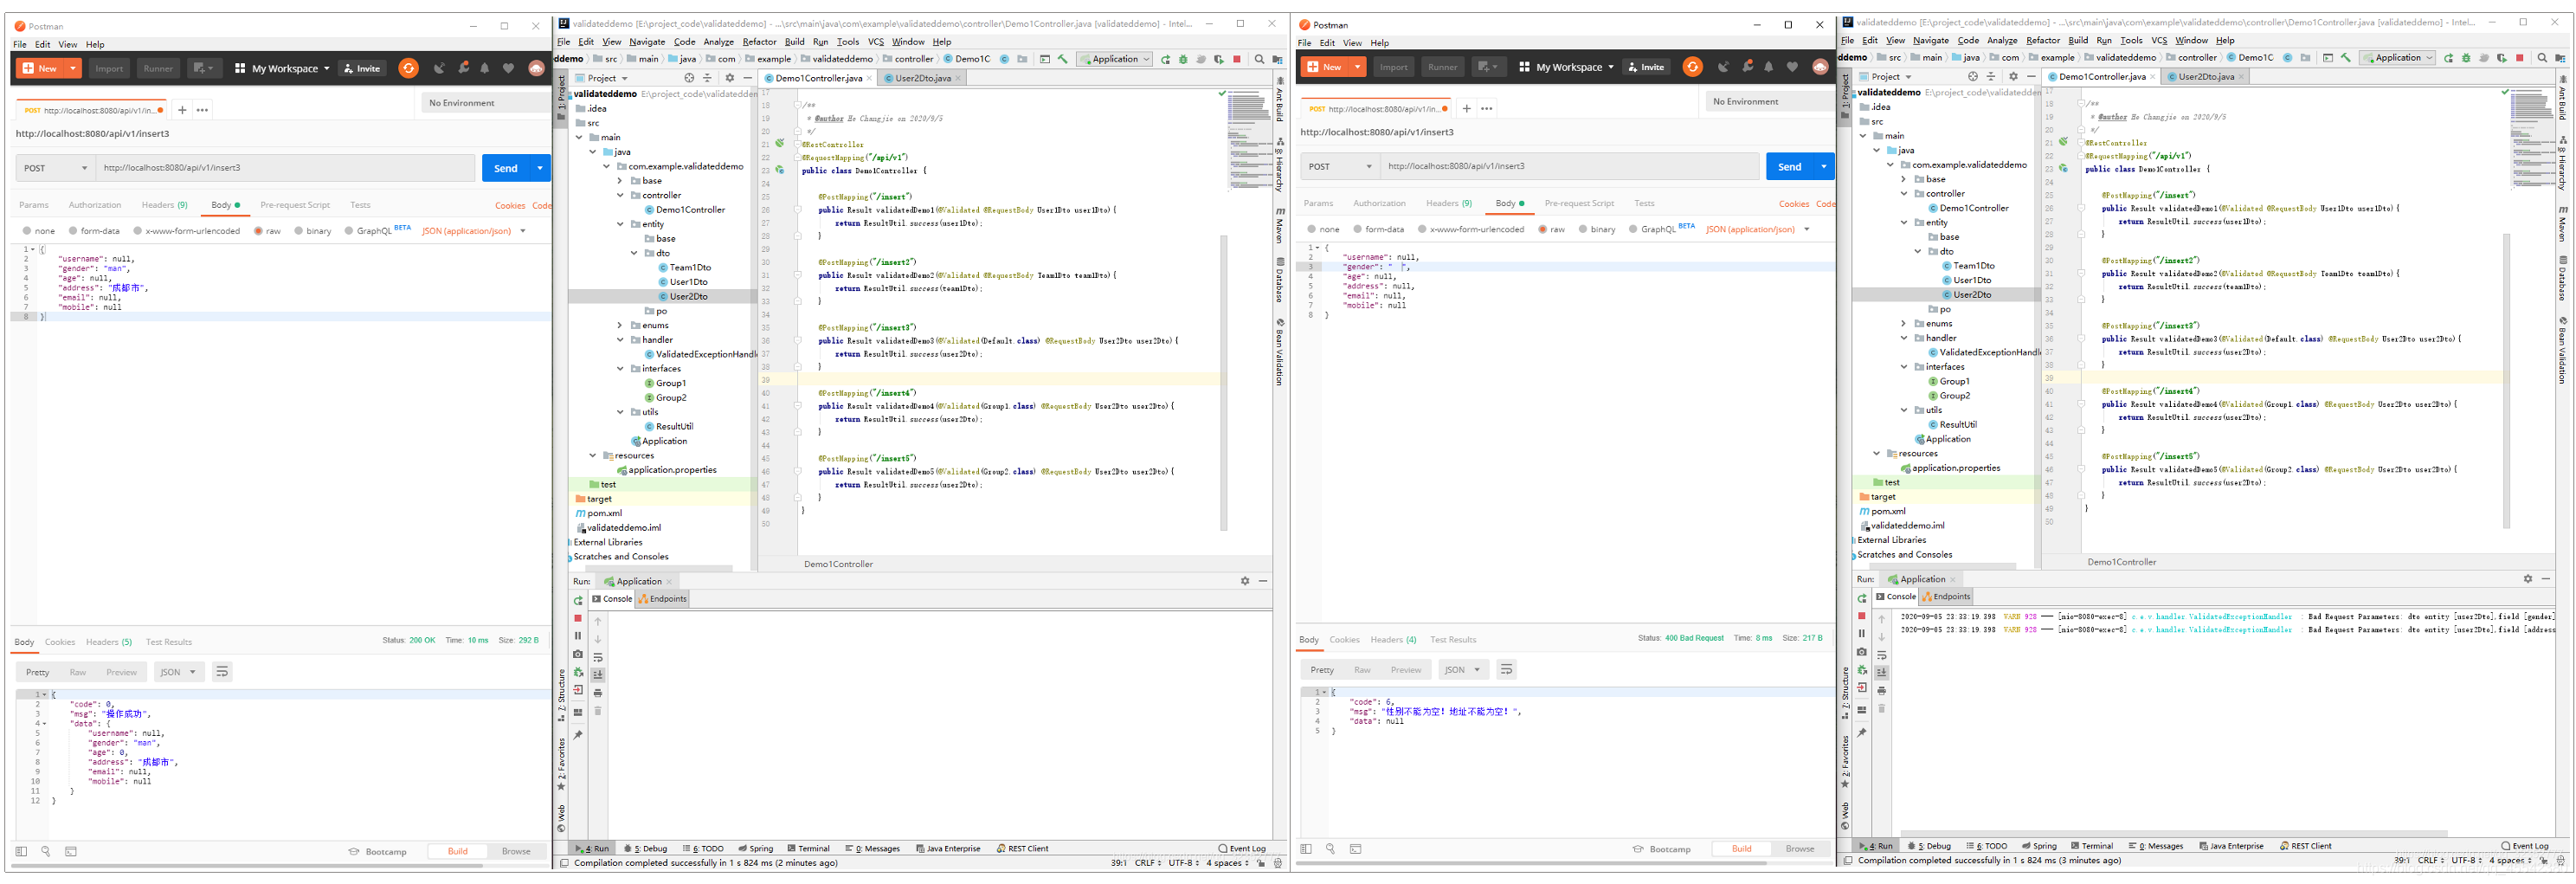Open Endpoints tab in left IntelliJ Run panel
The height and width of the screenshot is (884, 2576).
[663, 599]
